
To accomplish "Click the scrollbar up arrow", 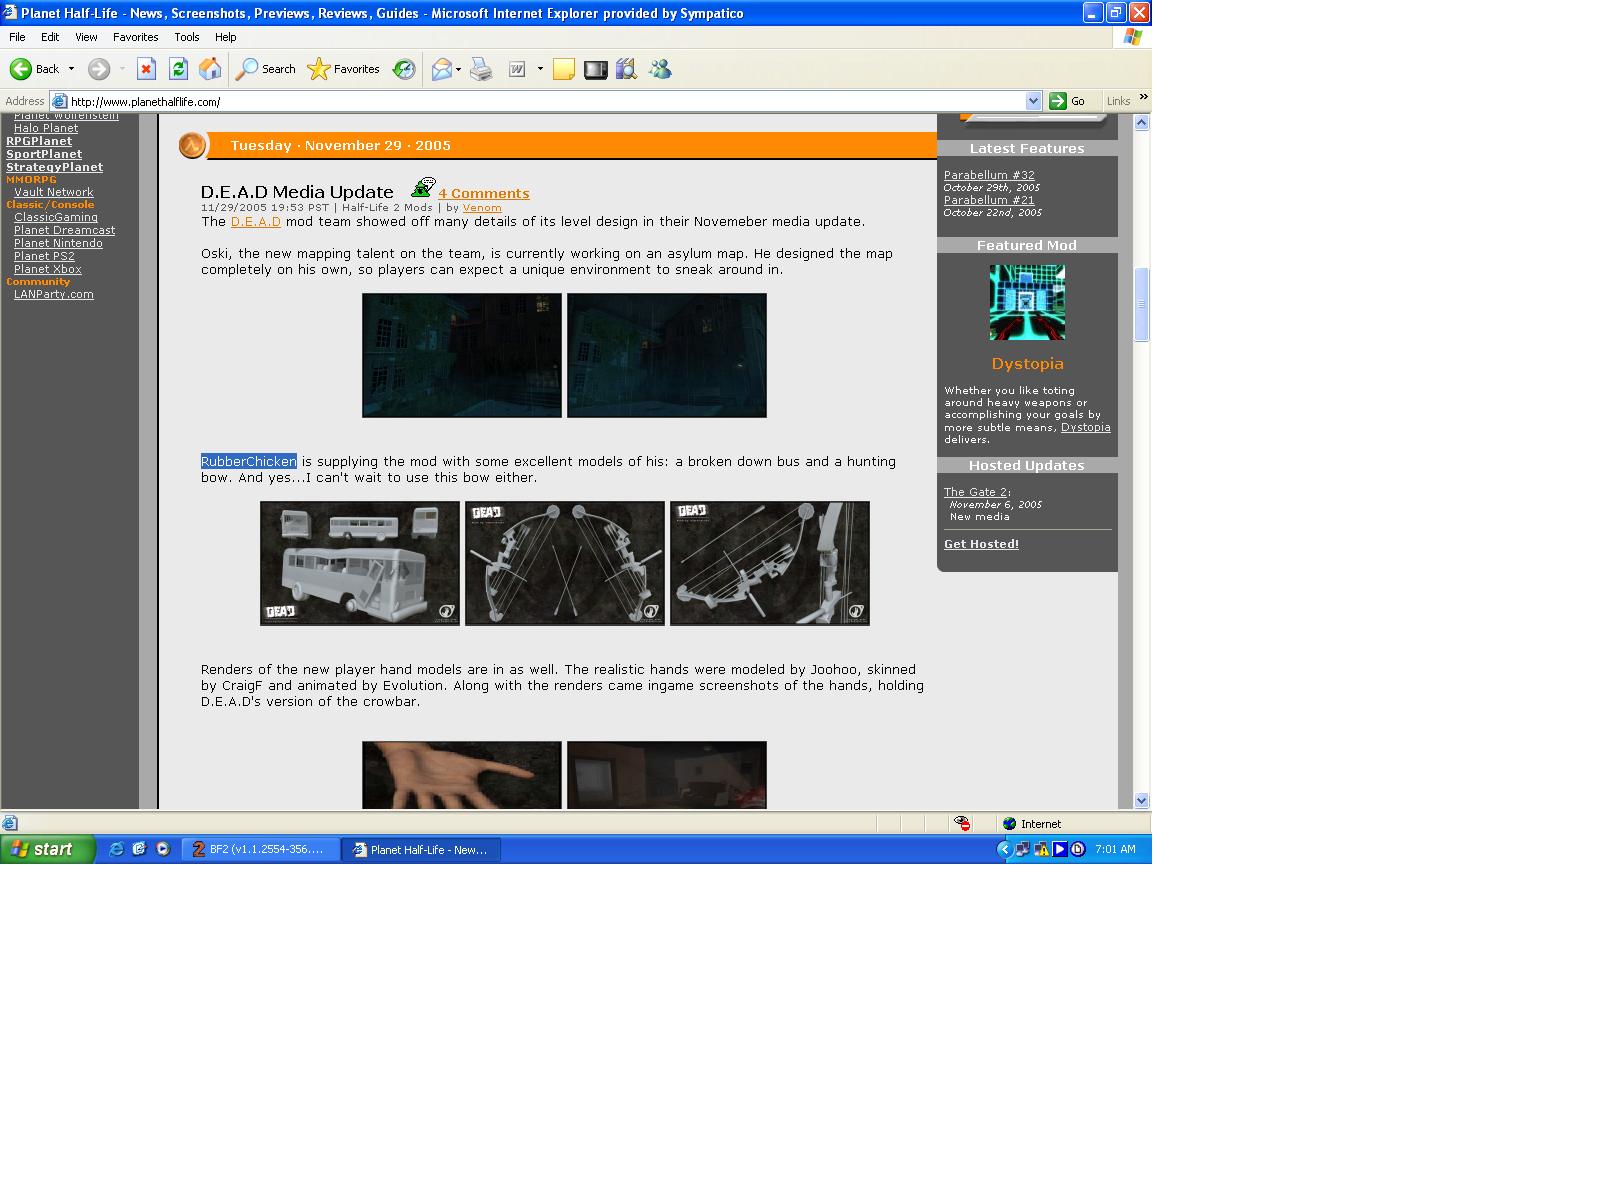I will pos(1141,122).
